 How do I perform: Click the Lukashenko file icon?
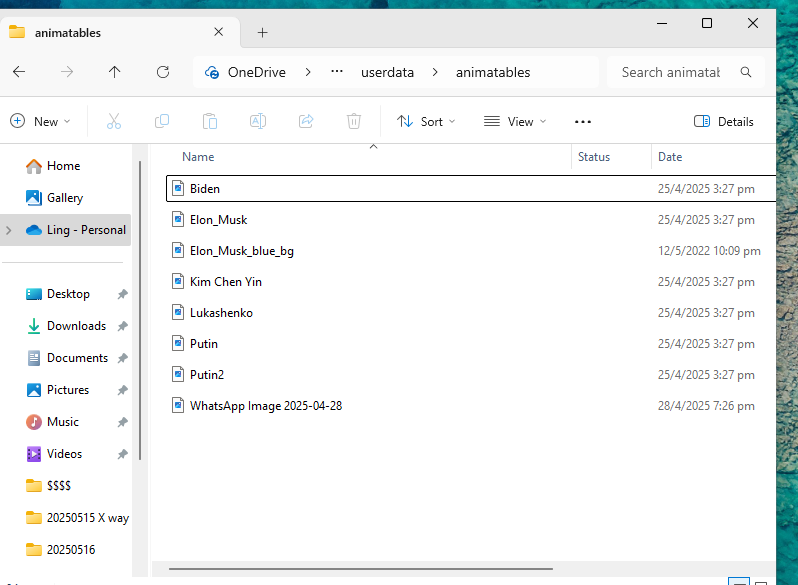[x=178, y=313]
